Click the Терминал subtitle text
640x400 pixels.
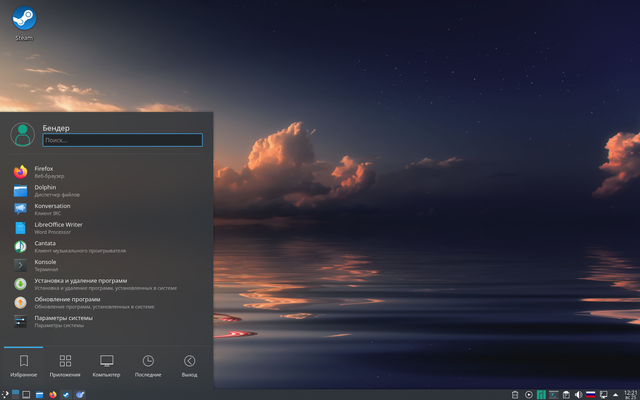coord(46,269)
